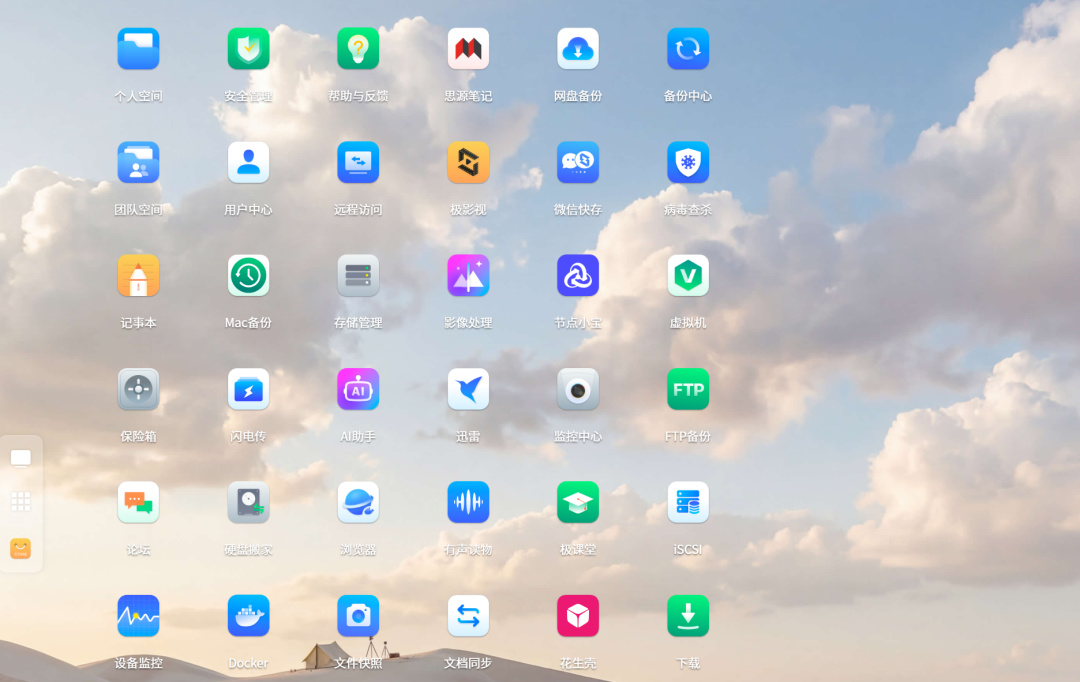
Task: Open Mac备份 Time Machine app
Action: click(x=249, y=276)
